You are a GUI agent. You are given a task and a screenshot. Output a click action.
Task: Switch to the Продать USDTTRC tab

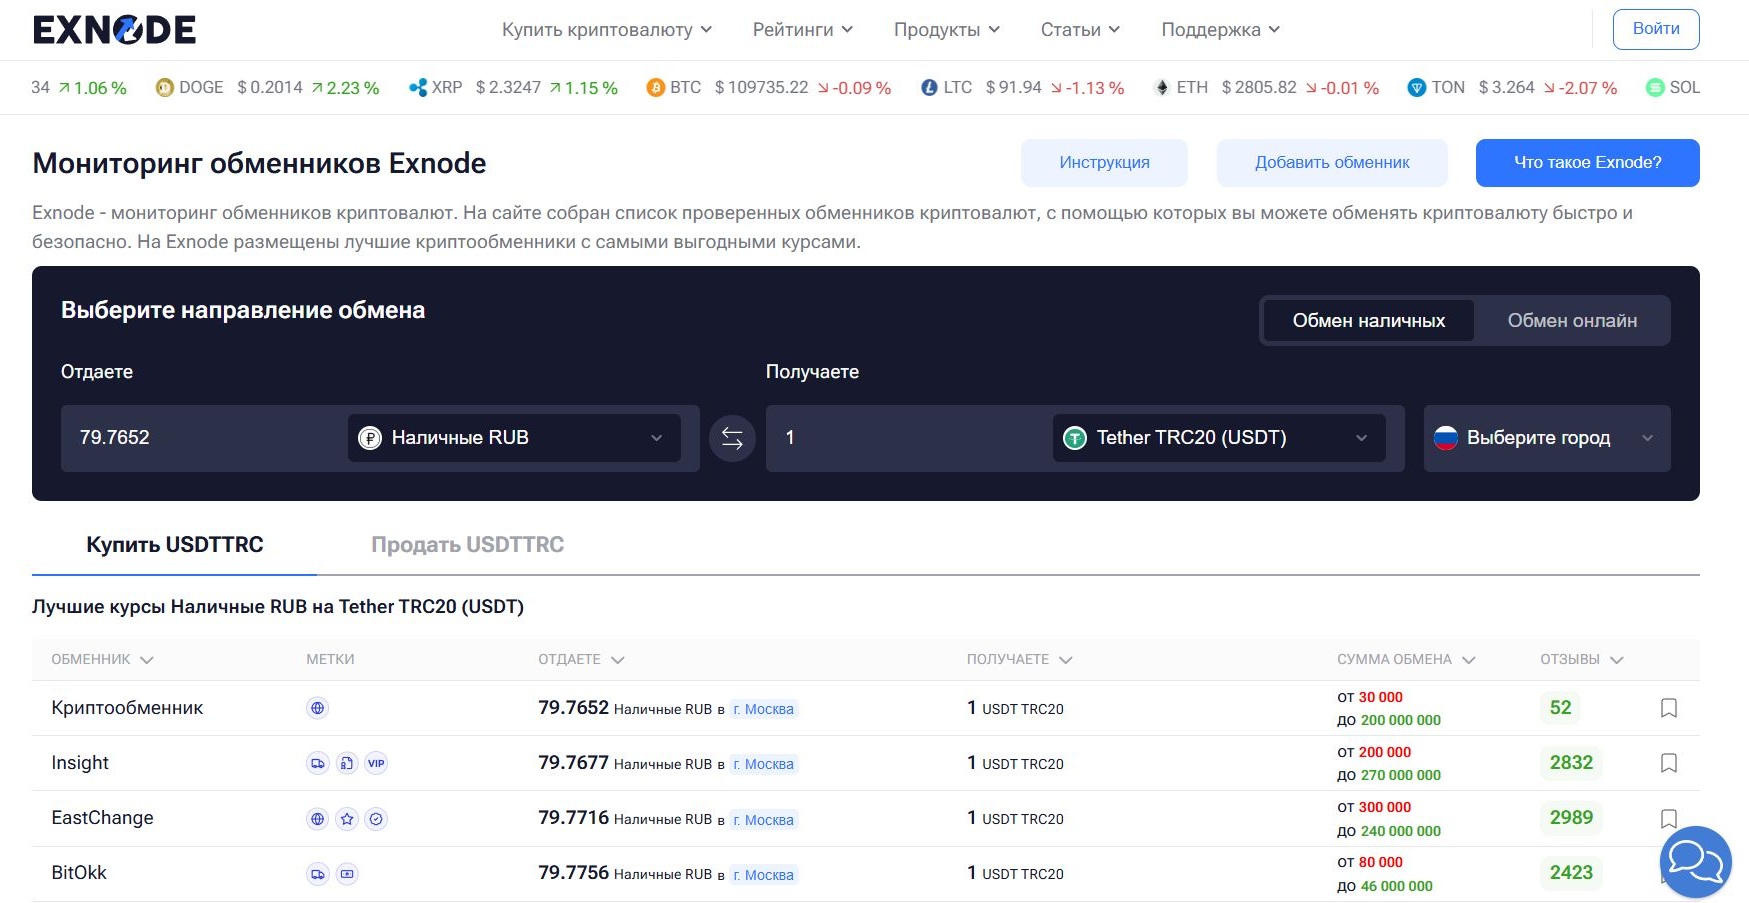pos(468,544)
